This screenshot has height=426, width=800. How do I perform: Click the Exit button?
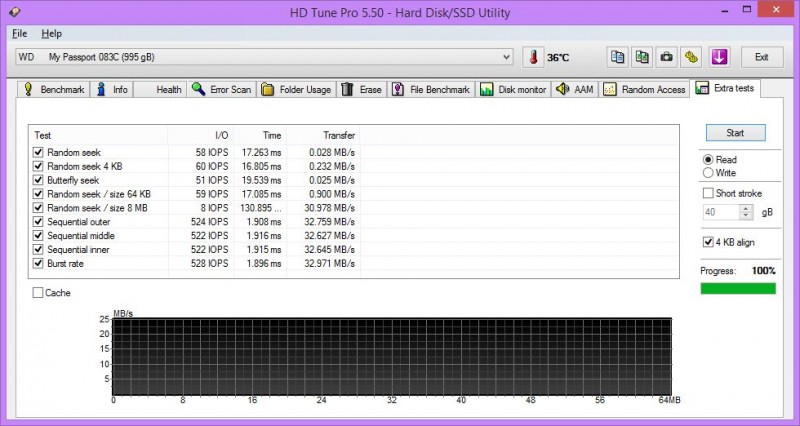[762, 57]
